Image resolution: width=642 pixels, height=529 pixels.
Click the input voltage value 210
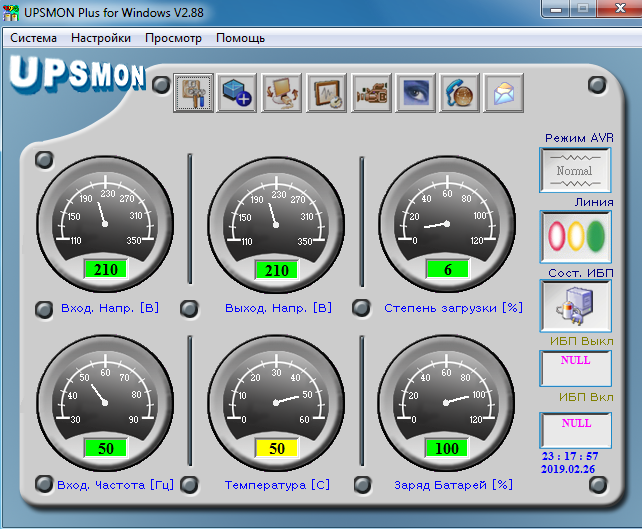[x=106, y=269]
